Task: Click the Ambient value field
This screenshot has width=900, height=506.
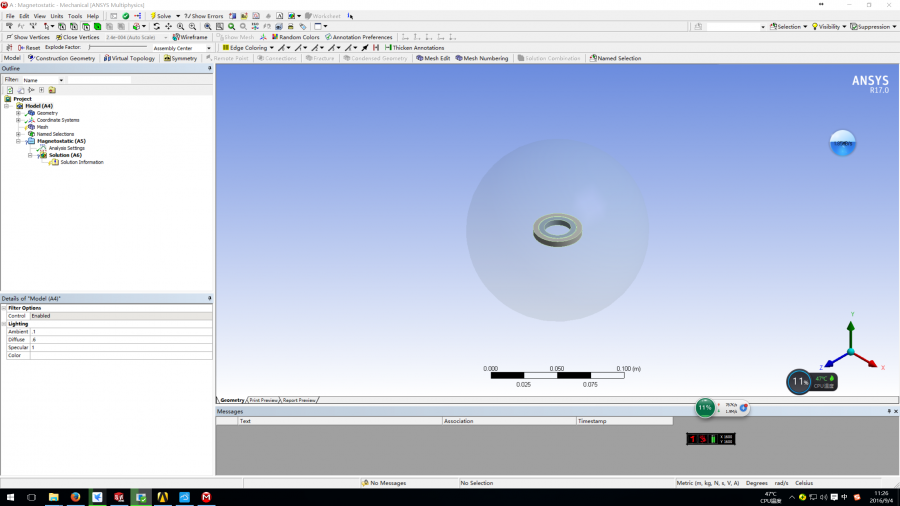Action: coord(121,332)
